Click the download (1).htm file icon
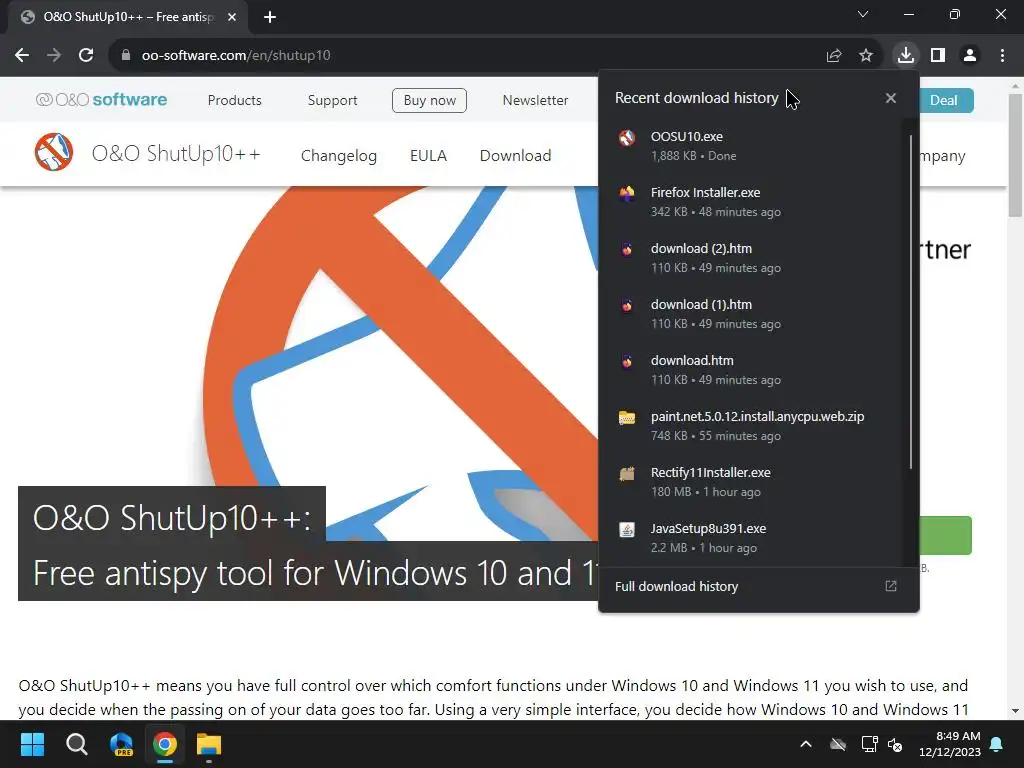Image resolution: width=1024 pixels, height=768 pixels. point(627,305)
